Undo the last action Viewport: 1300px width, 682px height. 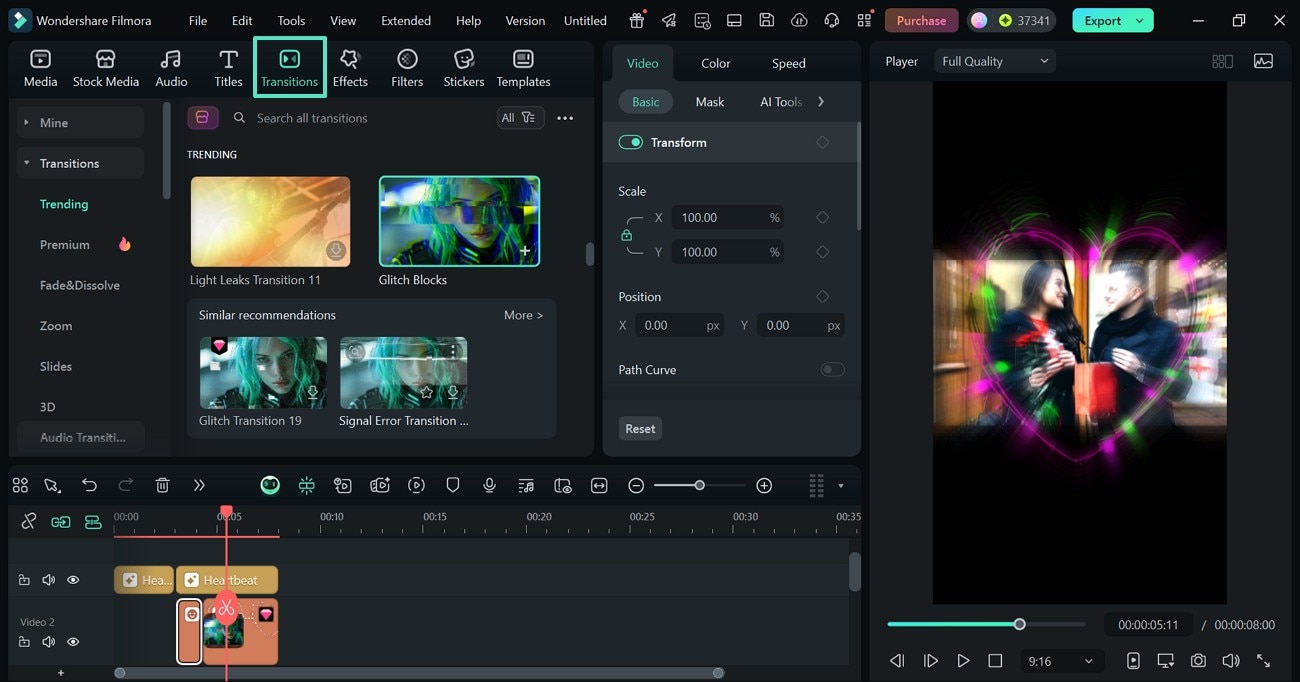pos(89,485)
